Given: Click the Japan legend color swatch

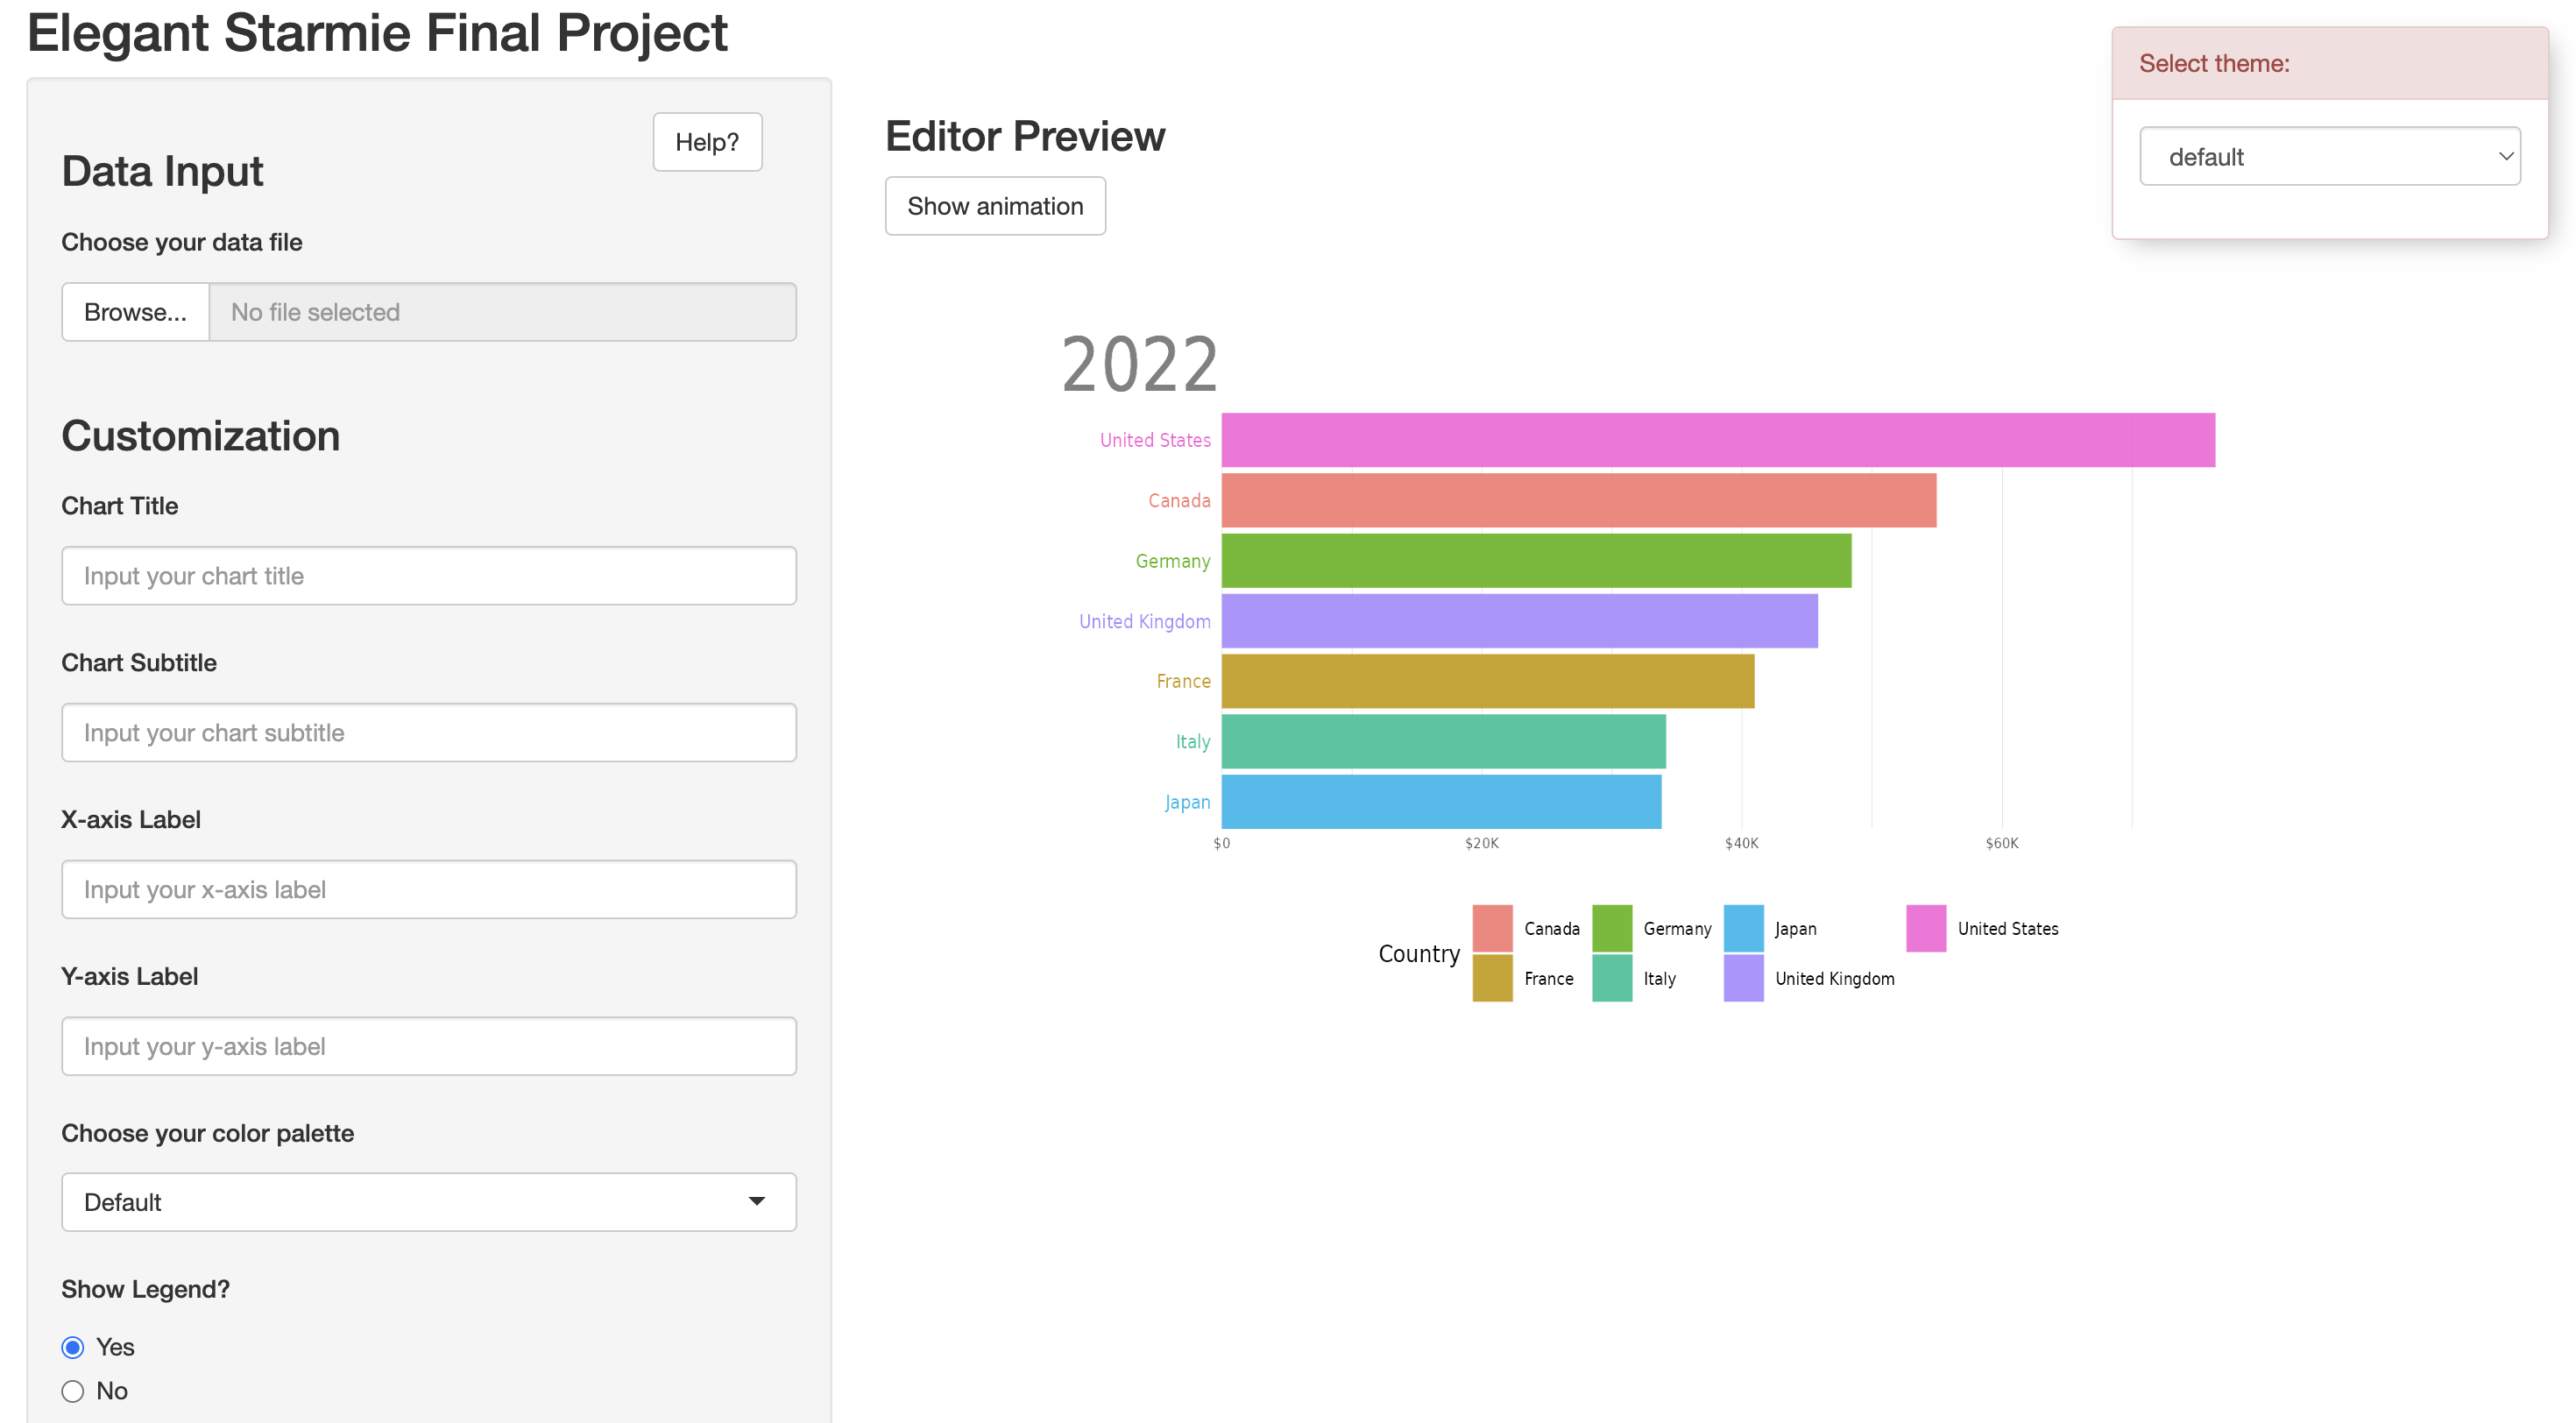Looking at the screenshot, I should pyautogui.click(x=1743, y=928).
